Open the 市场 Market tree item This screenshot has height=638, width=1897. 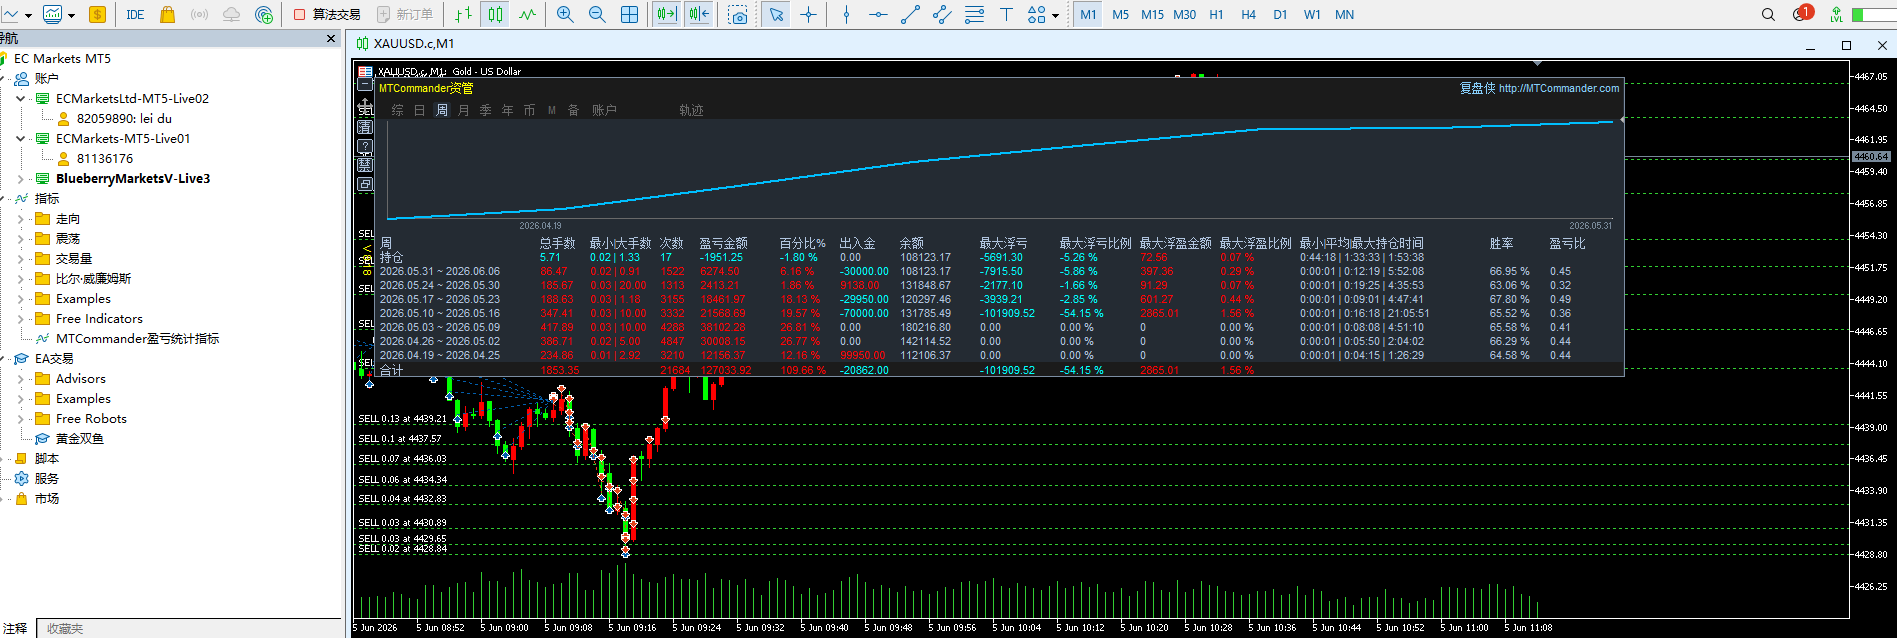click(x=37, y=498)
